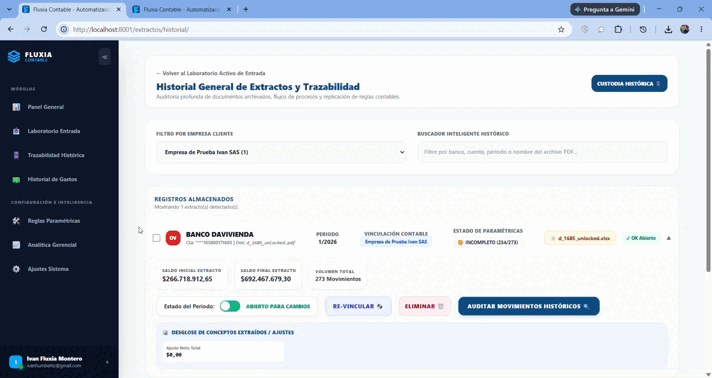Click the Historial de Gastos icon

(16, 179)
